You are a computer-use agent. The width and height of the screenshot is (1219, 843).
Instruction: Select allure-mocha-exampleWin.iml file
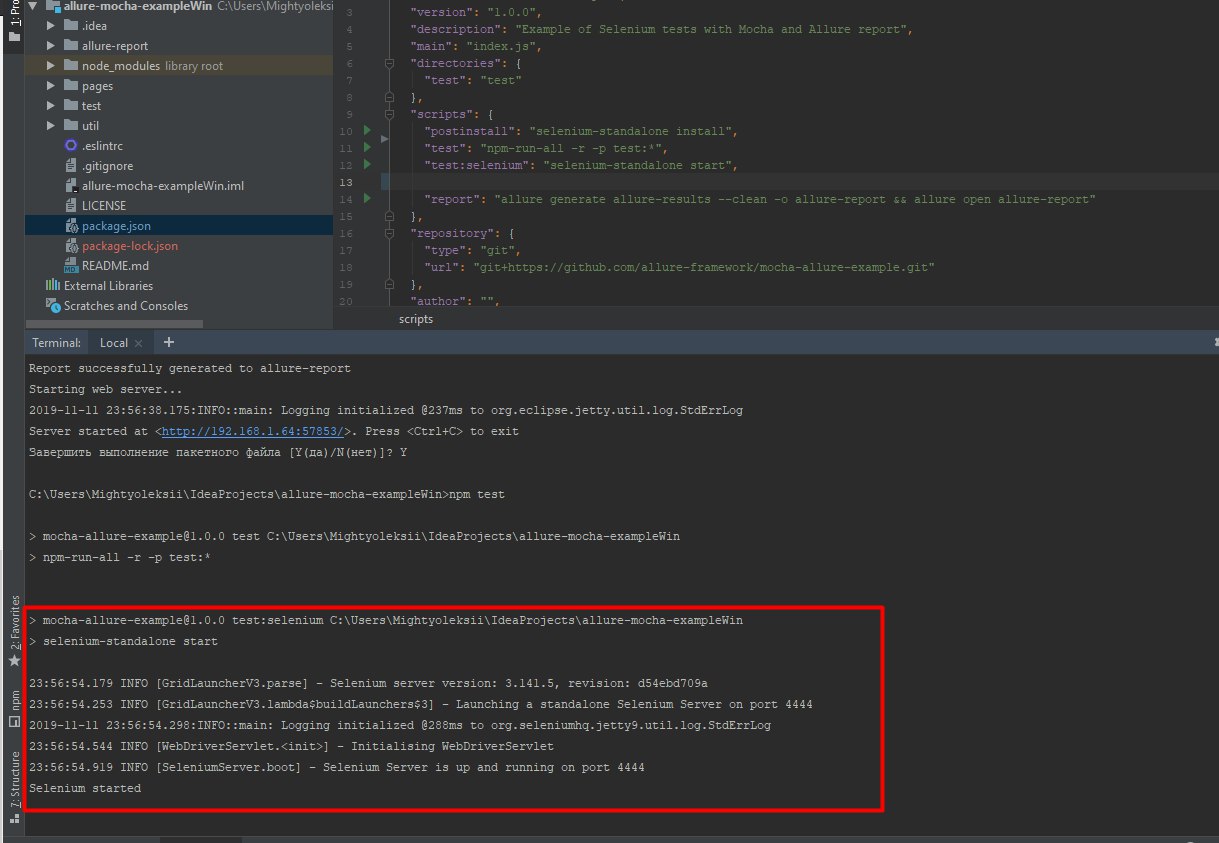point(163,186)
